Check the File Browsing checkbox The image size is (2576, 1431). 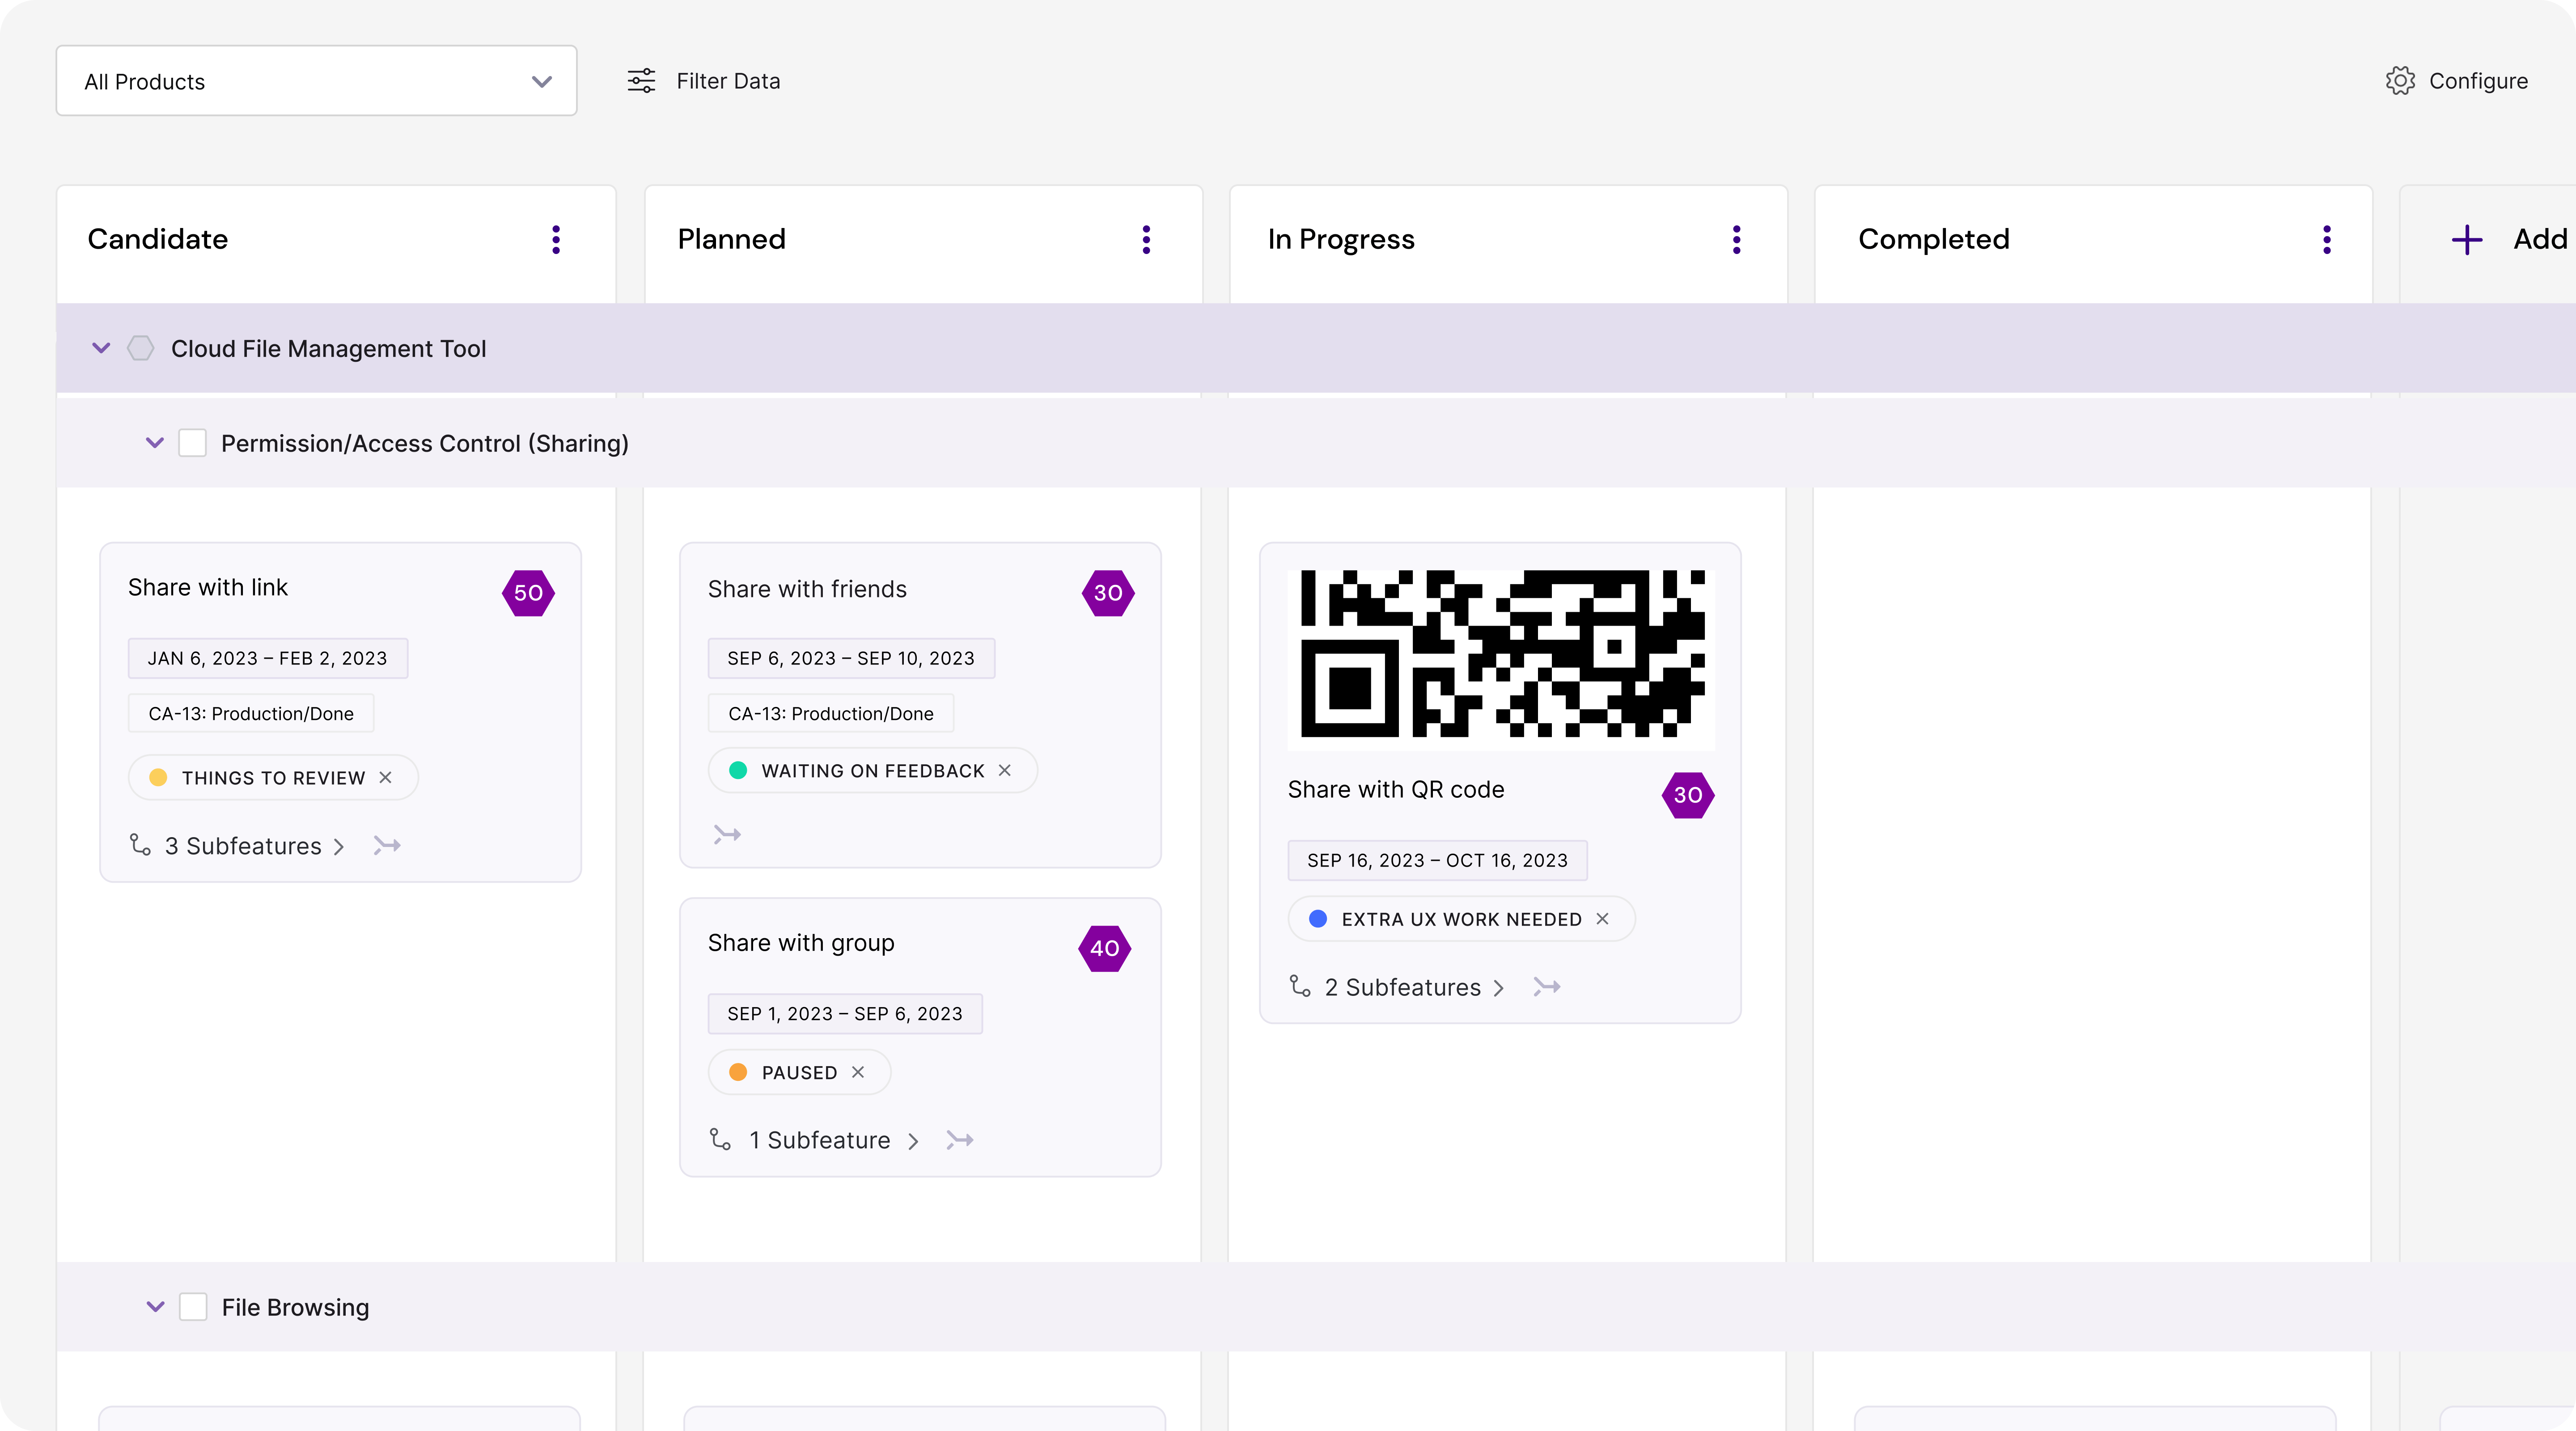click(x=193, y=1307)
